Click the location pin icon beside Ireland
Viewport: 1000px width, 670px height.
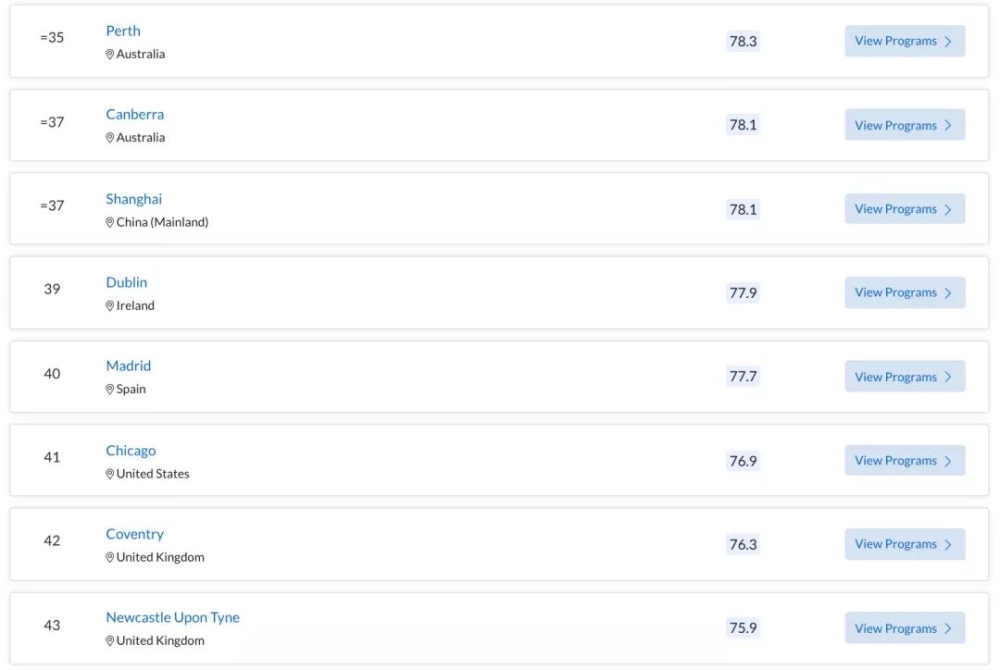coord(110,306)
